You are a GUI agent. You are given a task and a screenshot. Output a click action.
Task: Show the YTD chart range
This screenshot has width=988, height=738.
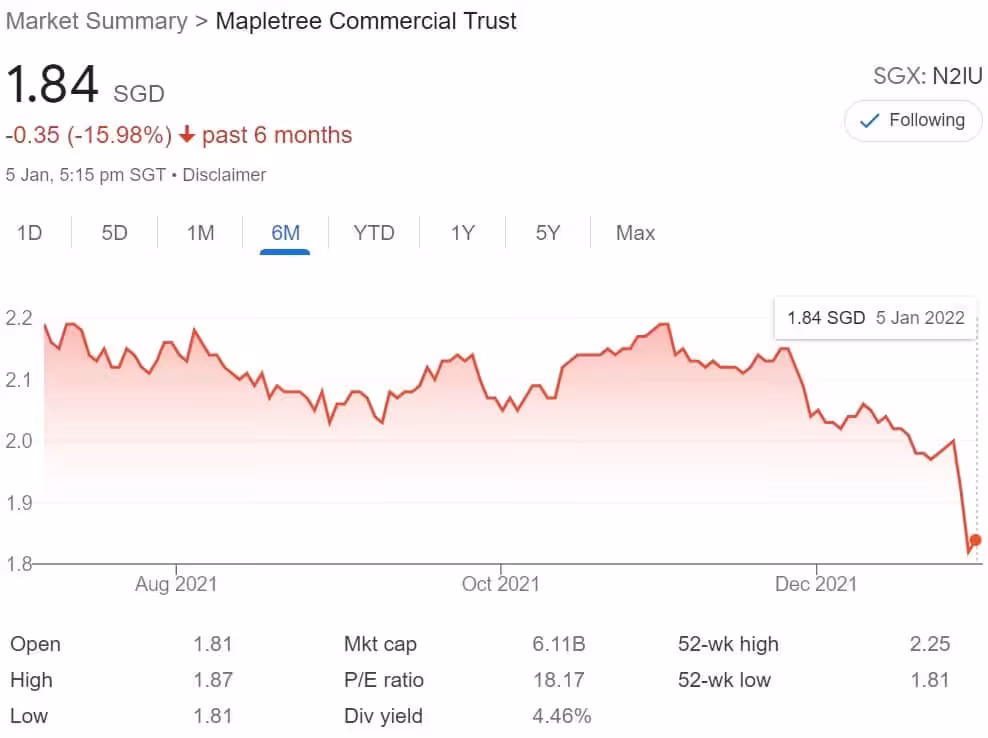pyautogui.click(x=374, y=233)
